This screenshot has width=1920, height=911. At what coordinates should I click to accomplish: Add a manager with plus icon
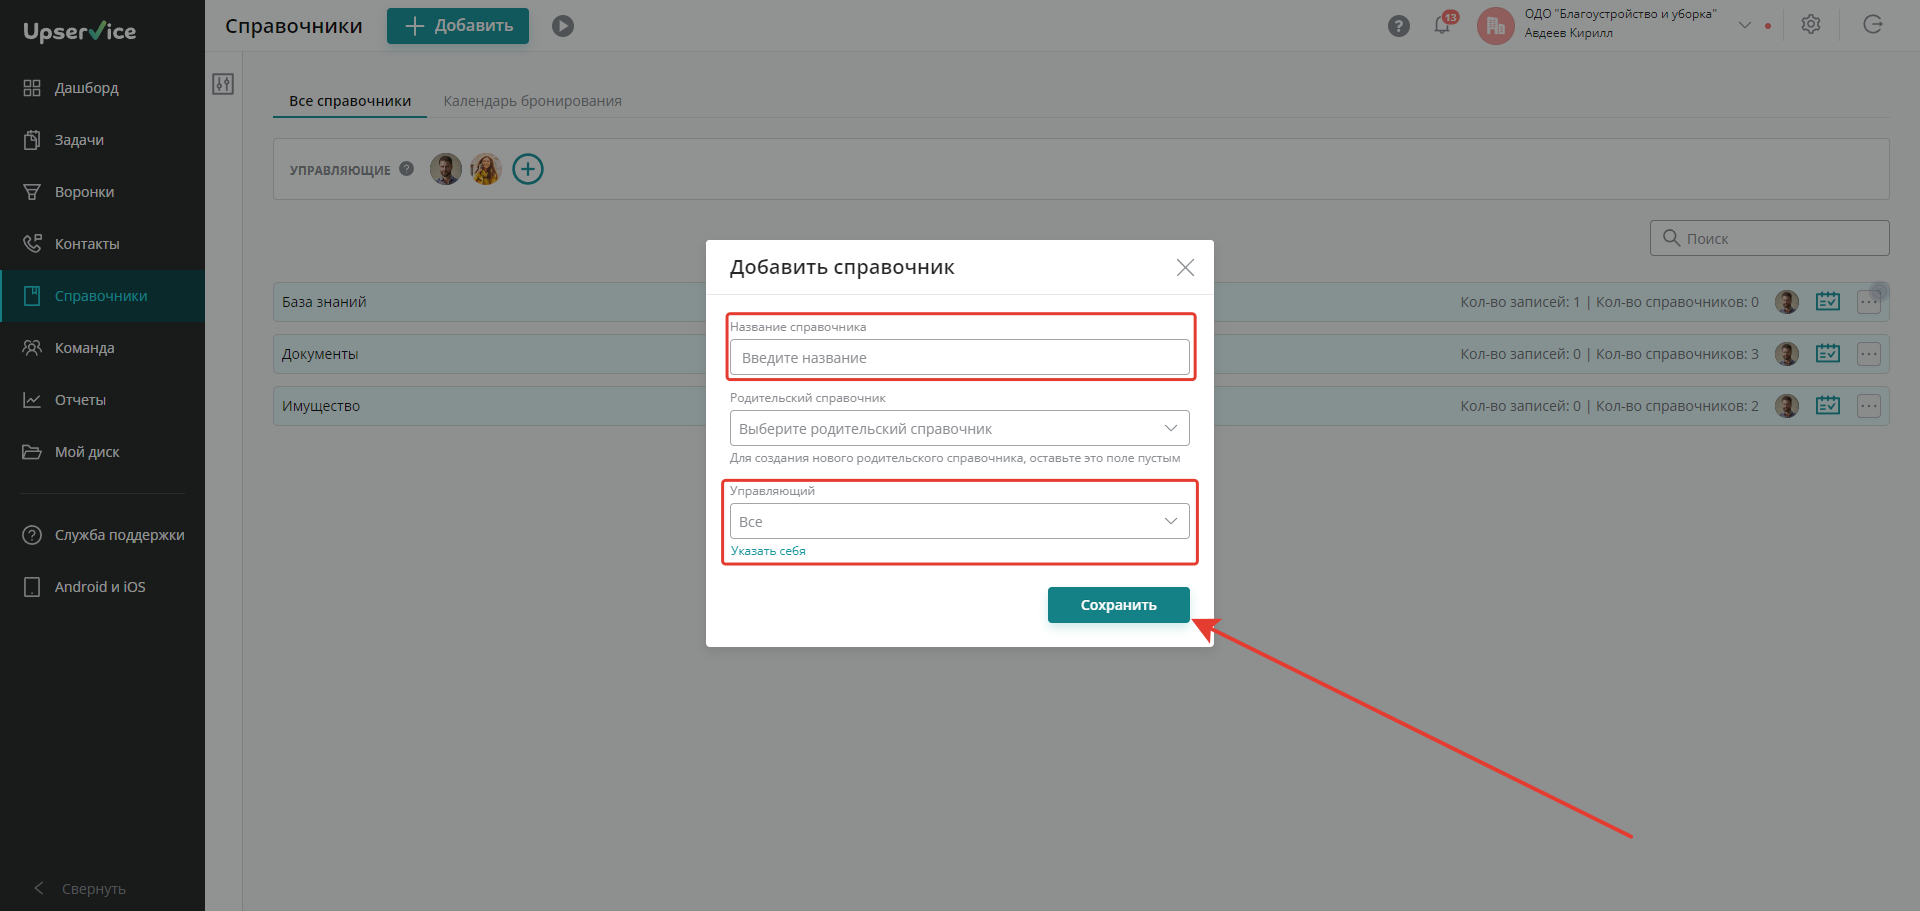(528, 169)
